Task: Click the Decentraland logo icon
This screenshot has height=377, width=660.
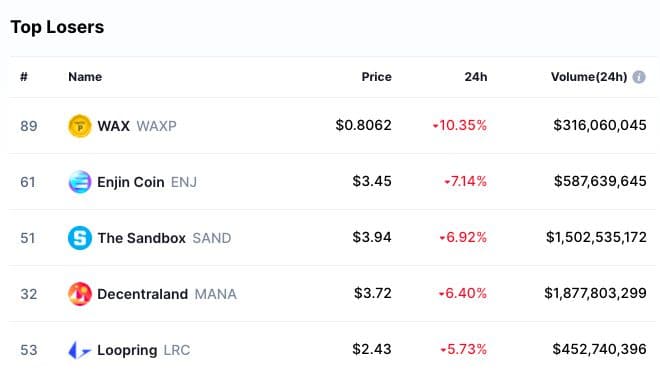Action: tap(80, 294)
